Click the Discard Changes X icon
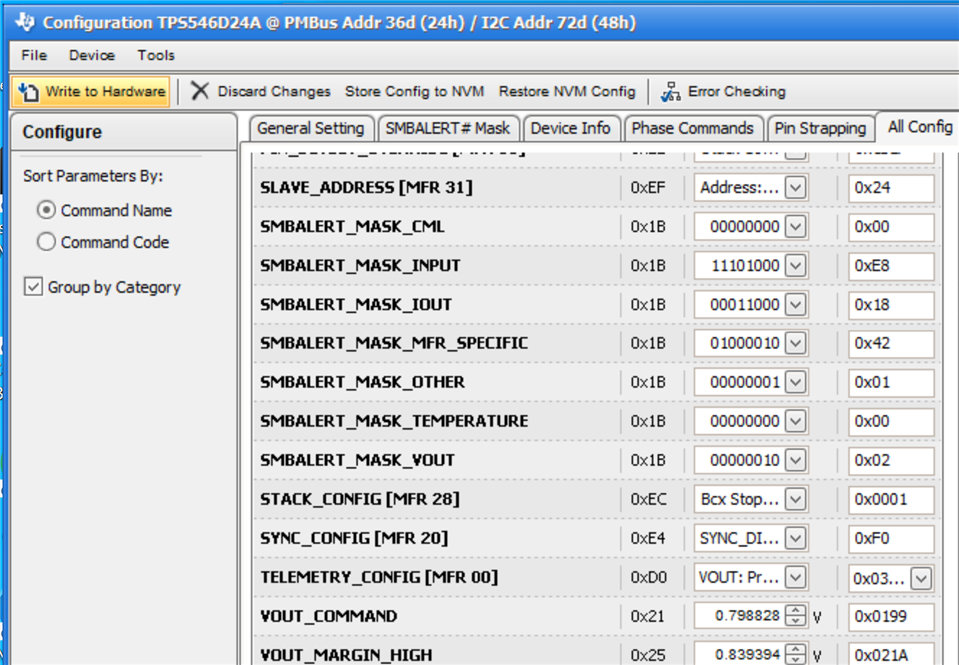959x665 pixels. click(199, 91)
